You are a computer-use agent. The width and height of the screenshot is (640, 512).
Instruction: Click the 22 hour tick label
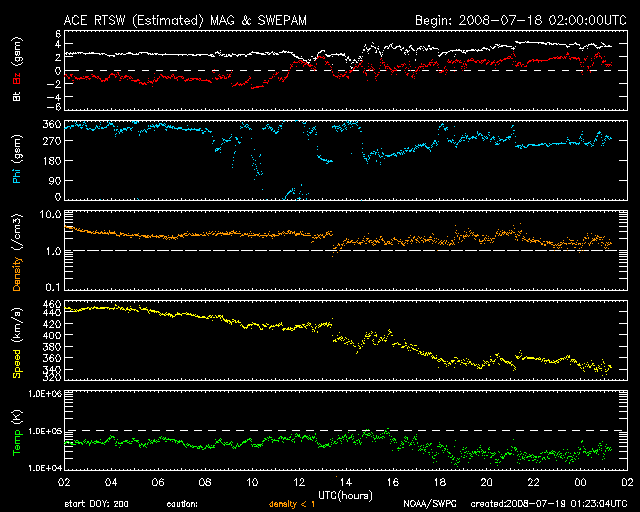[x=533, y=483]
